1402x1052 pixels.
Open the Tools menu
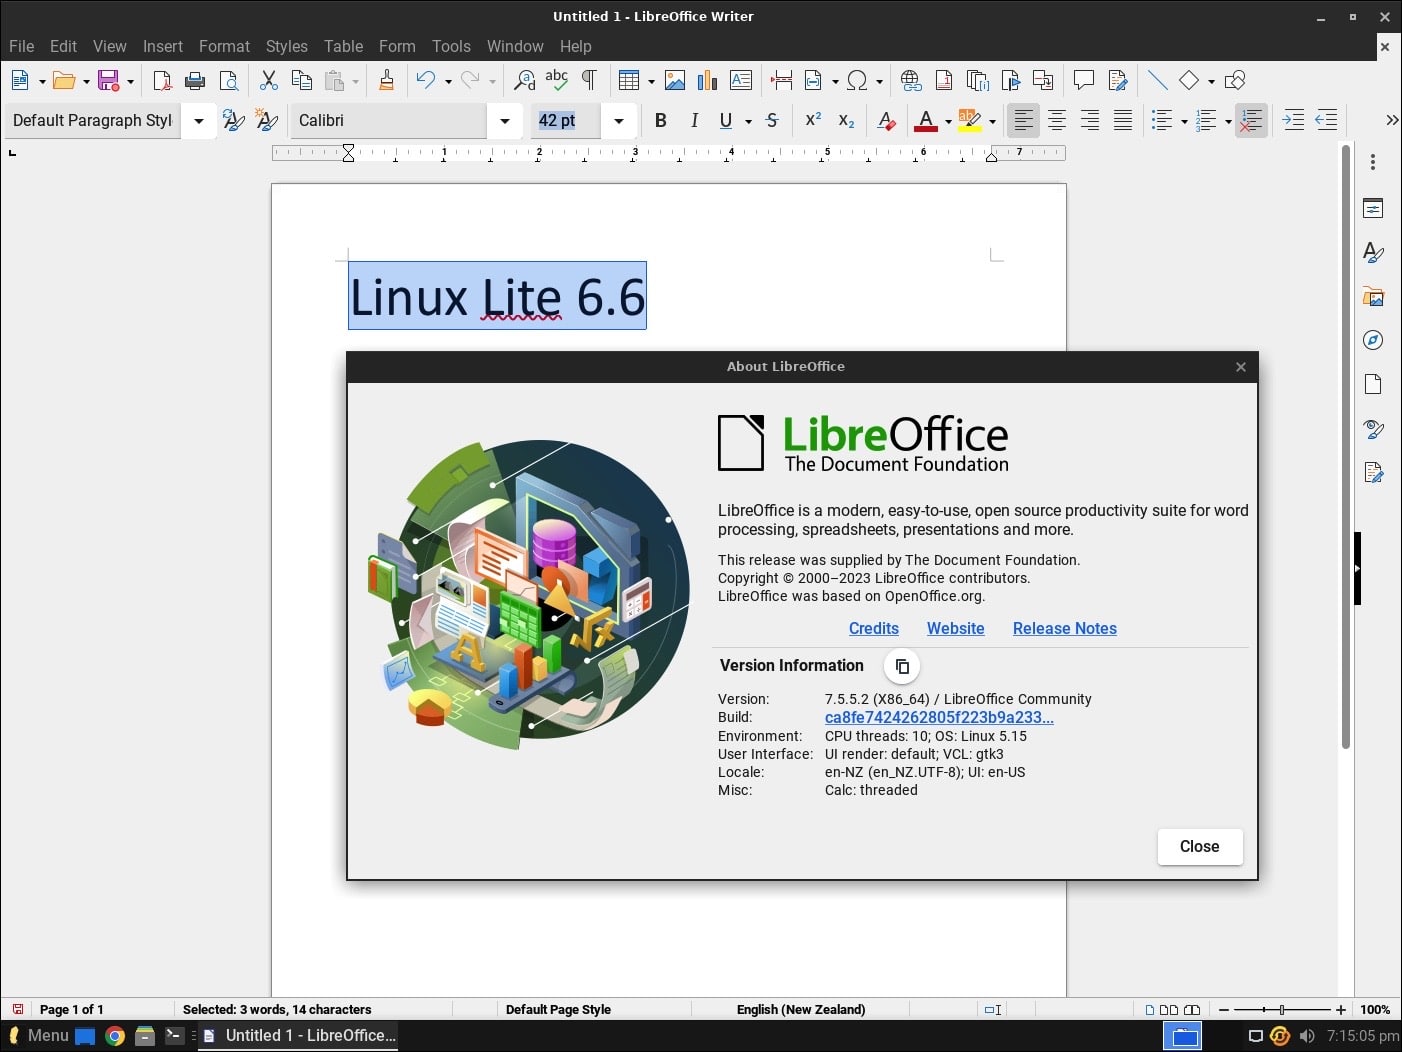click(x=451, y=46)
